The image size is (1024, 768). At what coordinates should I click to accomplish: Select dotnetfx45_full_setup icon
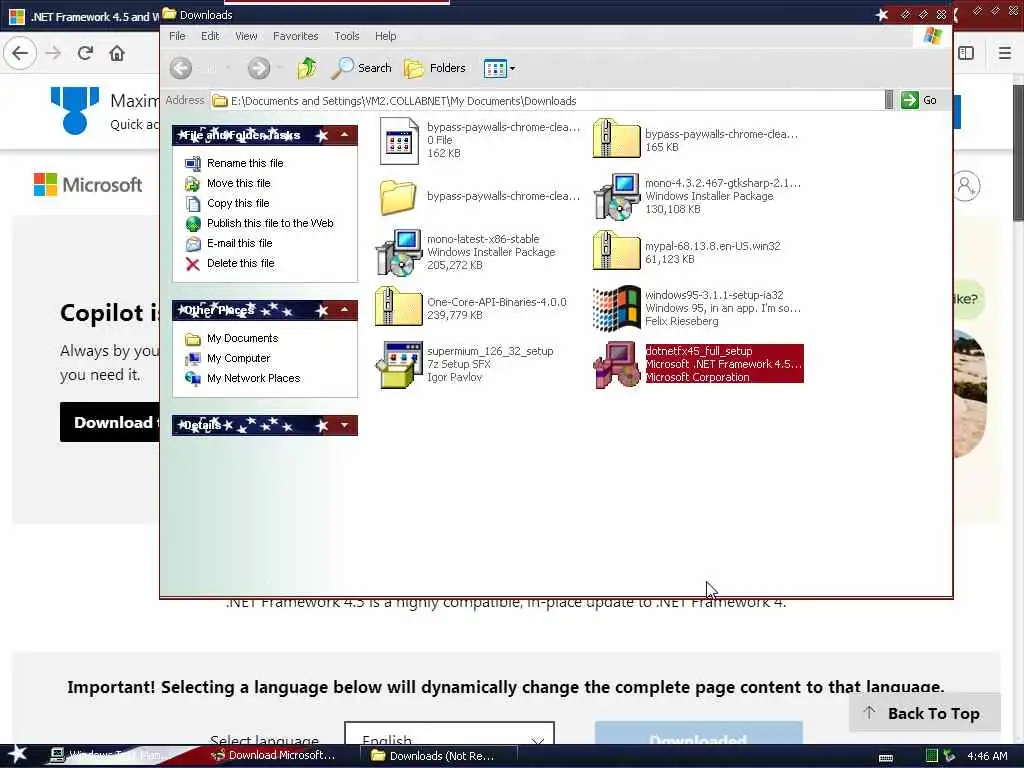pyautogui.click(x=616, y=364)
